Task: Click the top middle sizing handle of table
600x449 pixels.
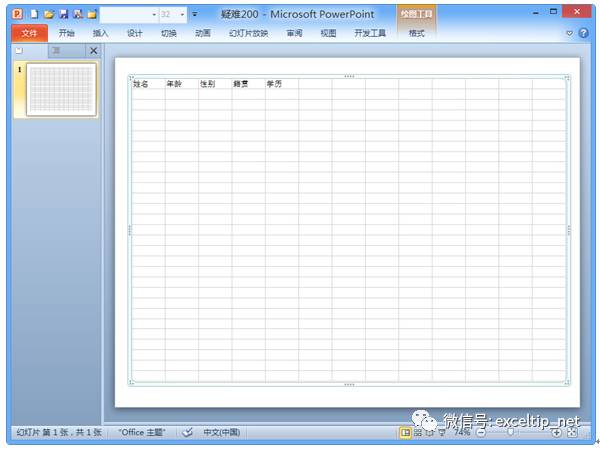Action: [x=349, y=76]
